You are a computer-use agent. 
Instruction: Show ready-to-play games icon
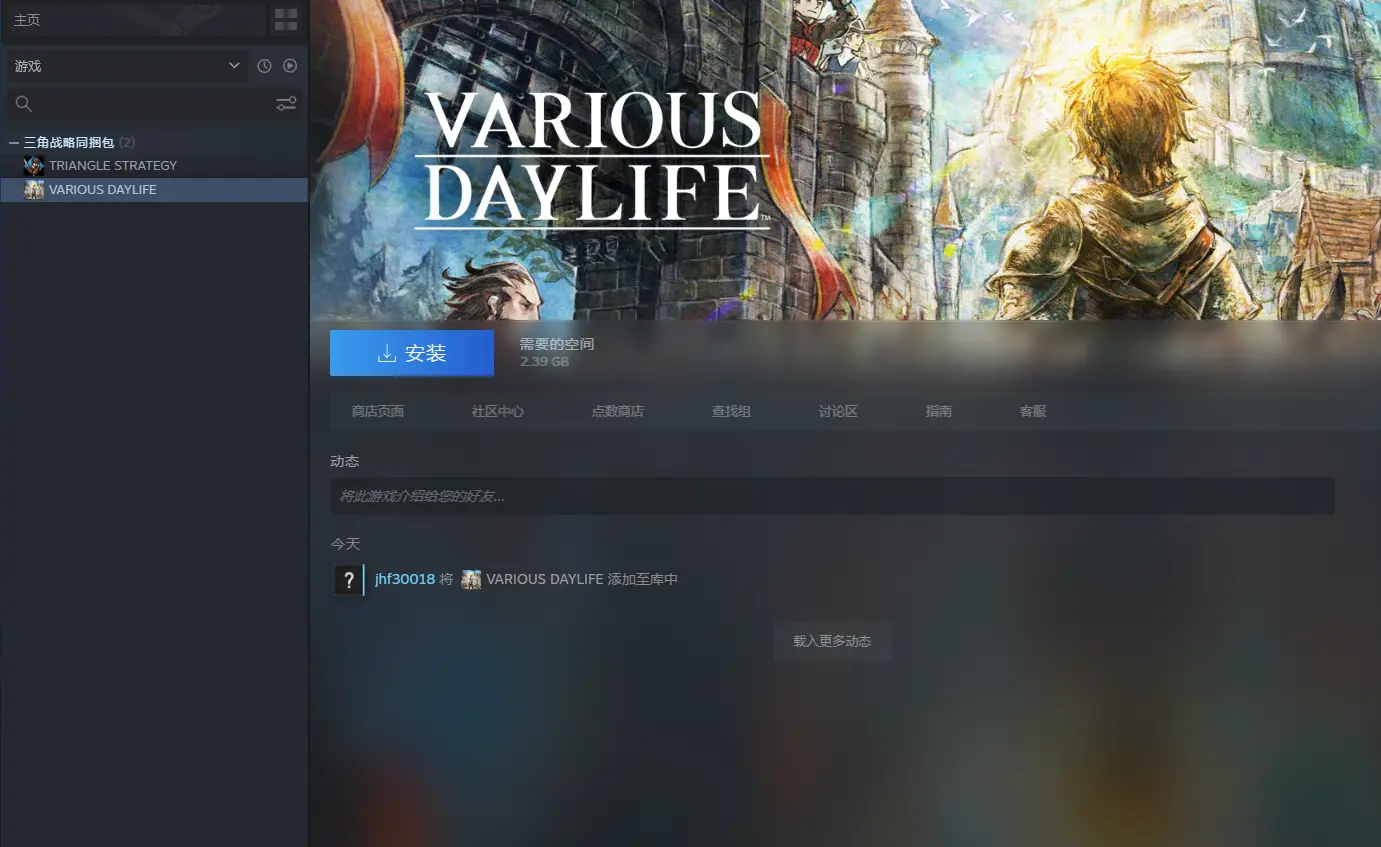pos(290,66)
